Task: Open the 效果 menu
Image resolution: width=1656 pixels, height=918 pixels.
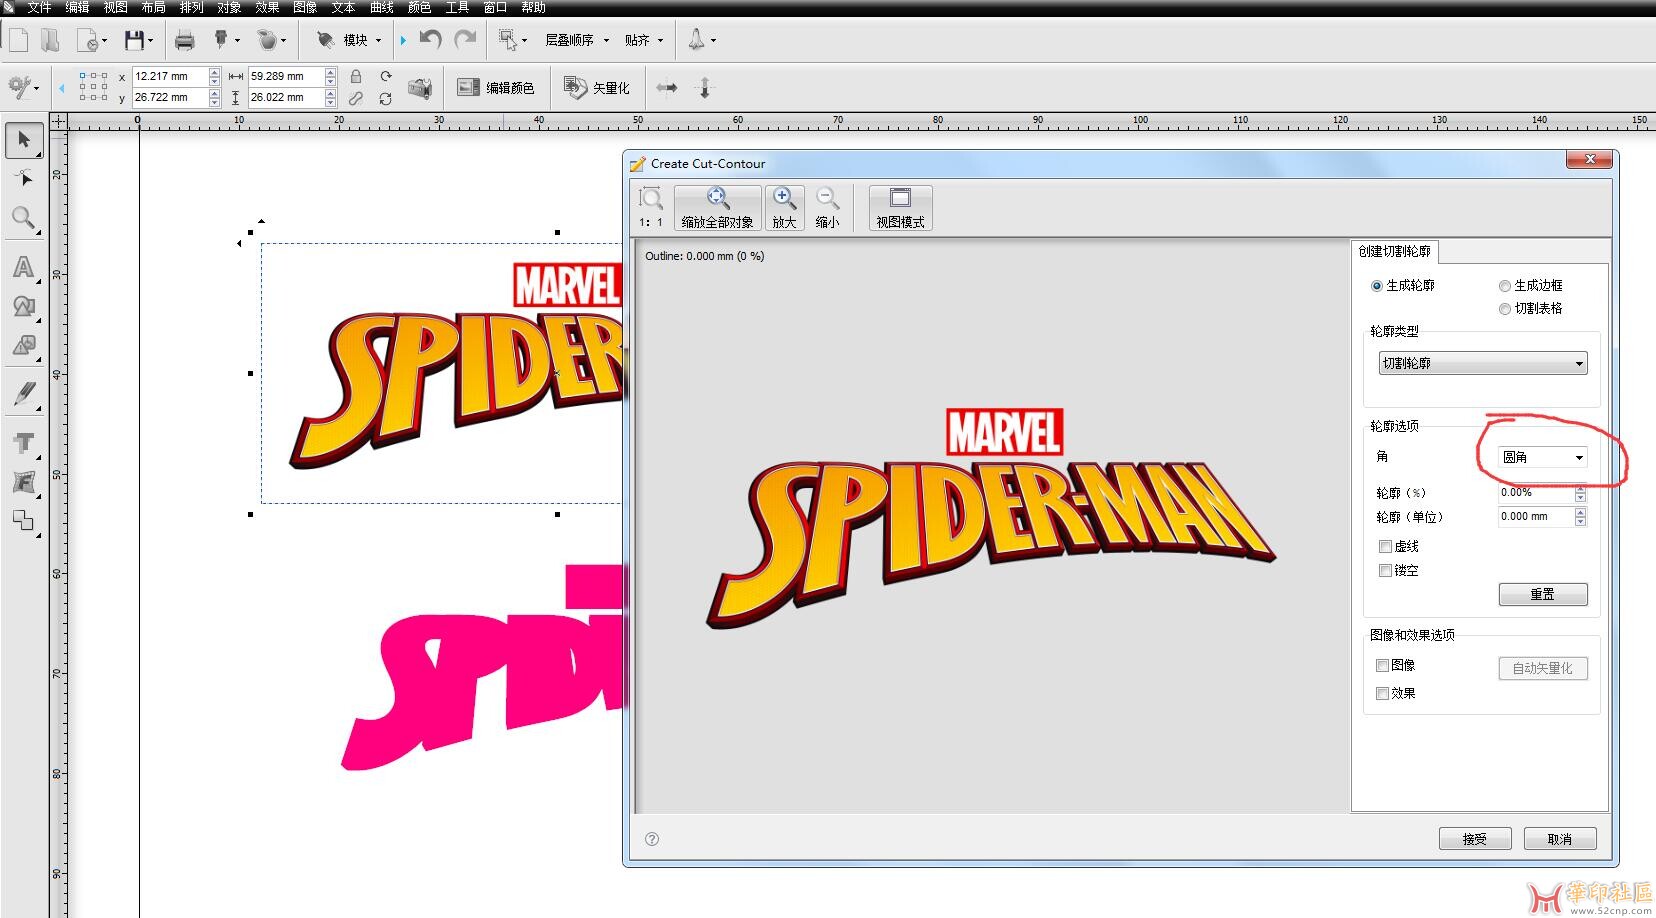Action: point(267,7)
